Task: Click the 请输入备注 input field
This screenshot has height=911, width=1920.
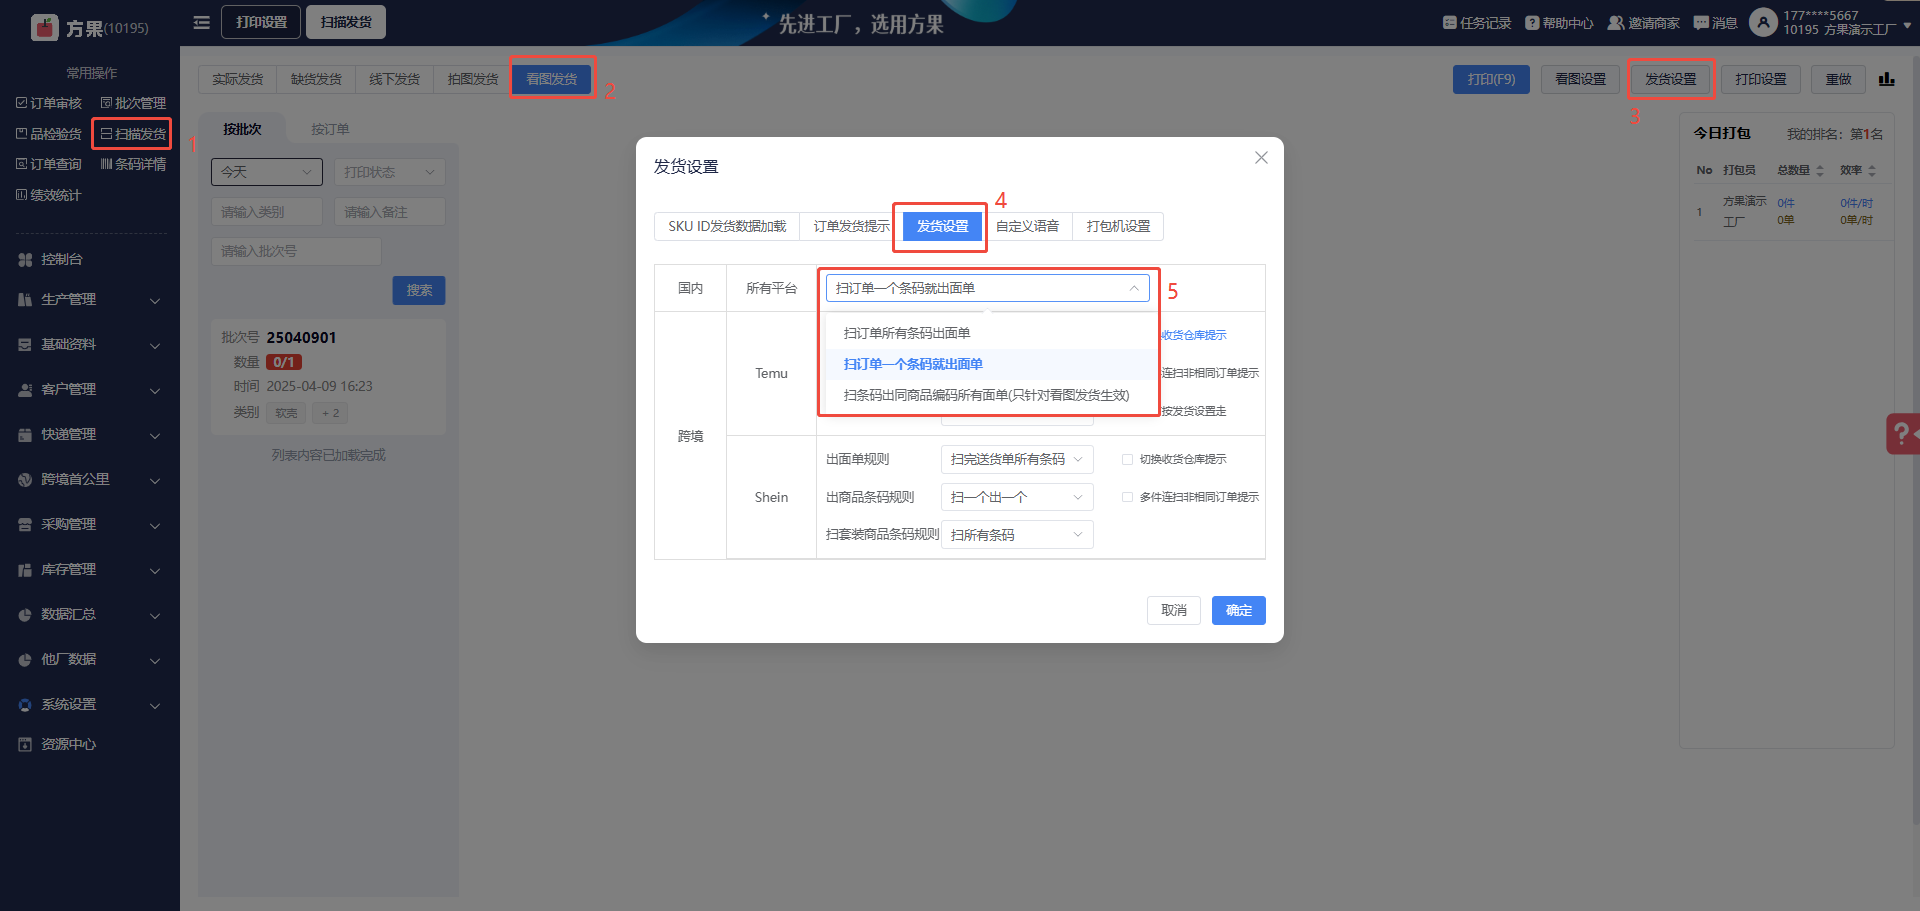Action: 389,212
